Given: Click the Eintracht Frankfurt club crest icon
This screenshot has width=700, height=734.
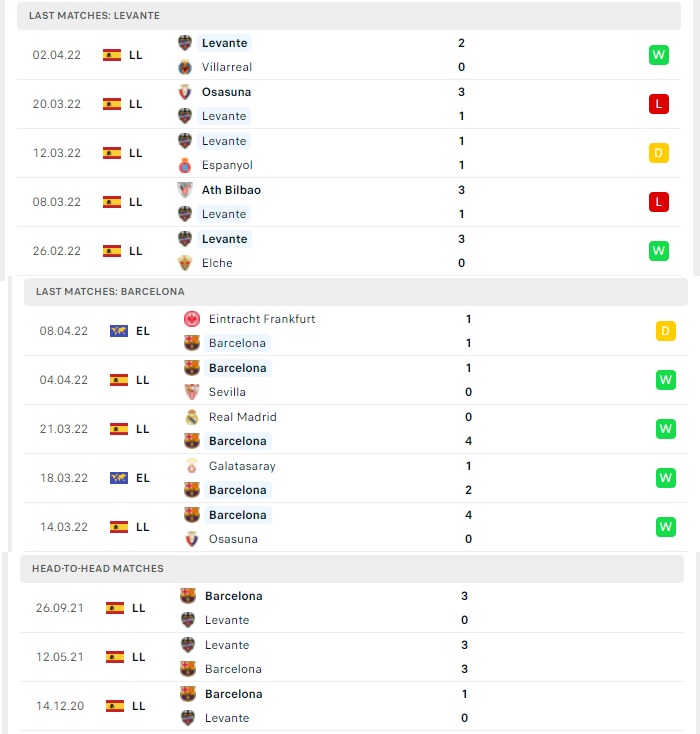Looking at the screenshot, I should point(192,319).
